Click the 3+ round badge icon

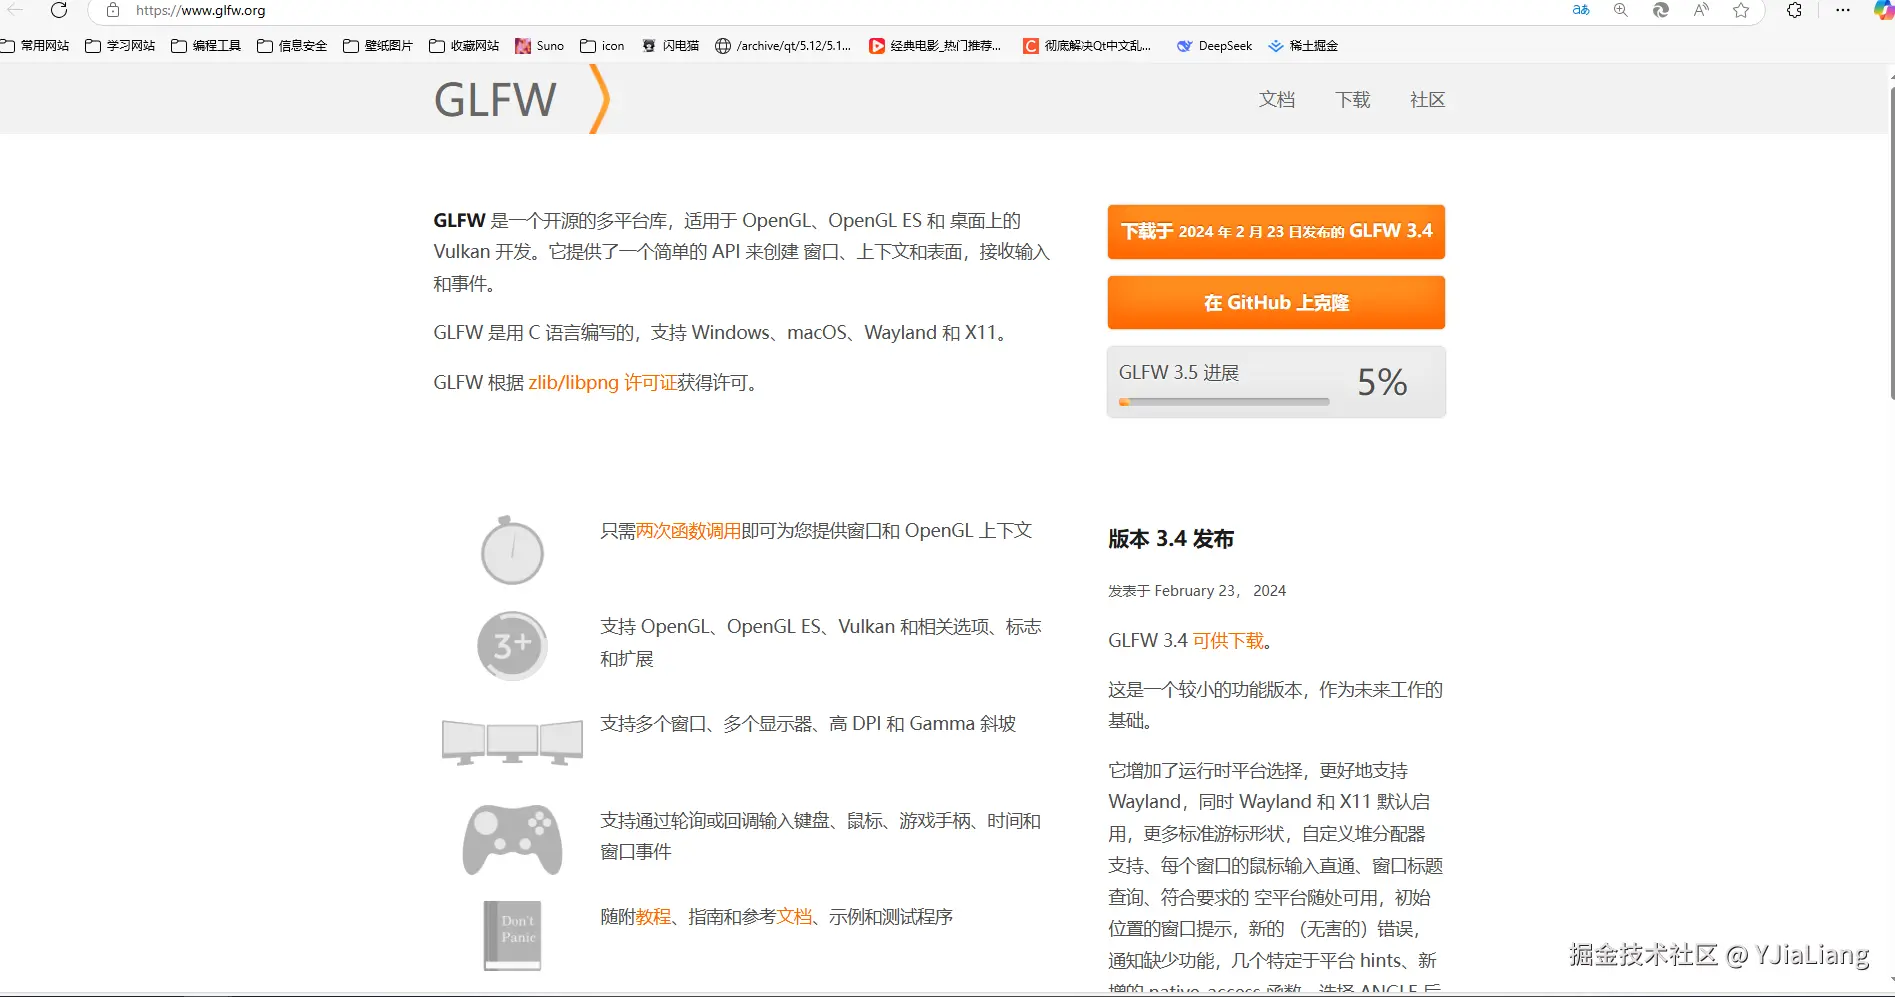[512, 645]
